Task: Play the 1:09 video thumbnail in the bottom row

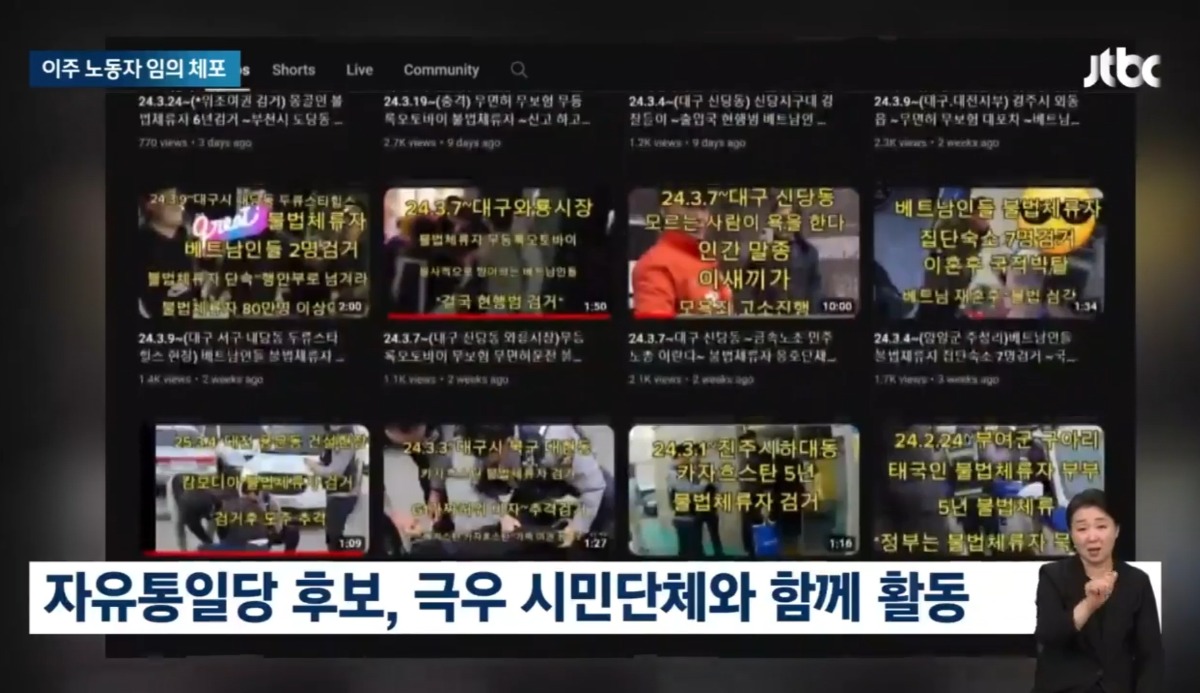Action: point(255,489)
